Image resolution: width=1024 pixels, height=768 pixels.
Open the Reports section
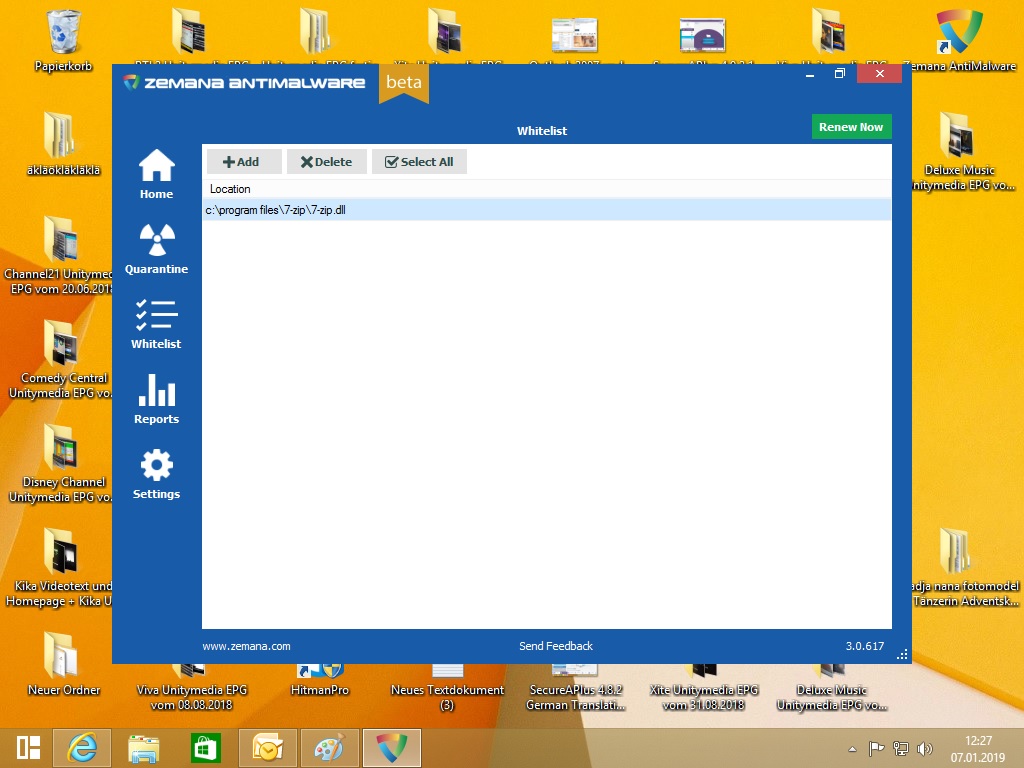pos(156,399)
